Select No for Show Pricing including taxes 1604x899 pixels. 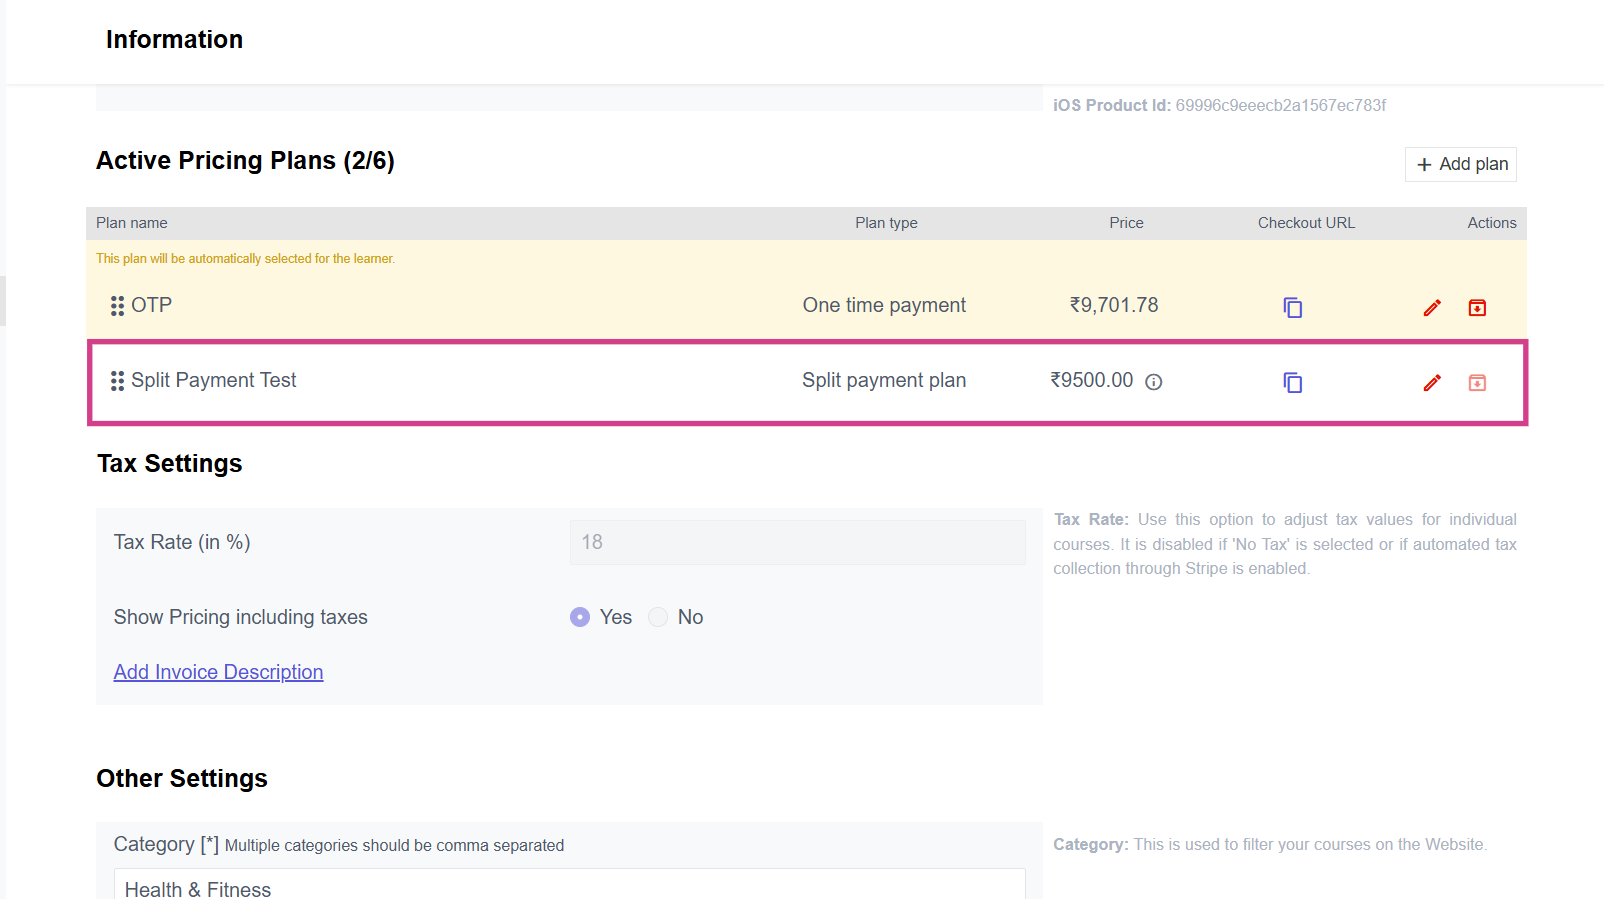point(658,617)
